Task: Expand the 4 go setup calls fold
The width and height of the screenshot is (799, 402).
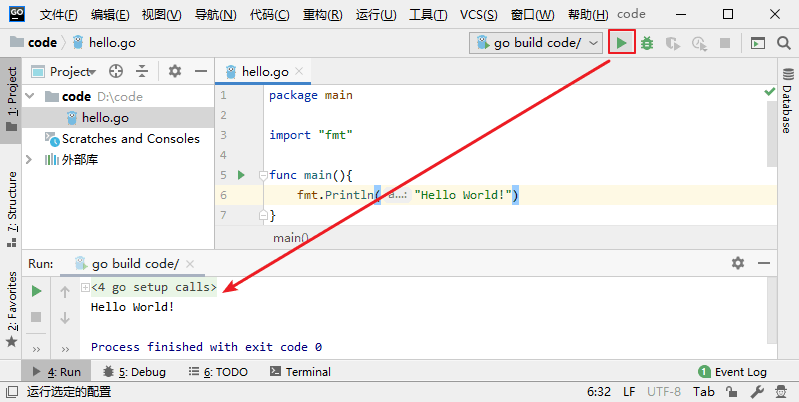Action: click(86, 288)
